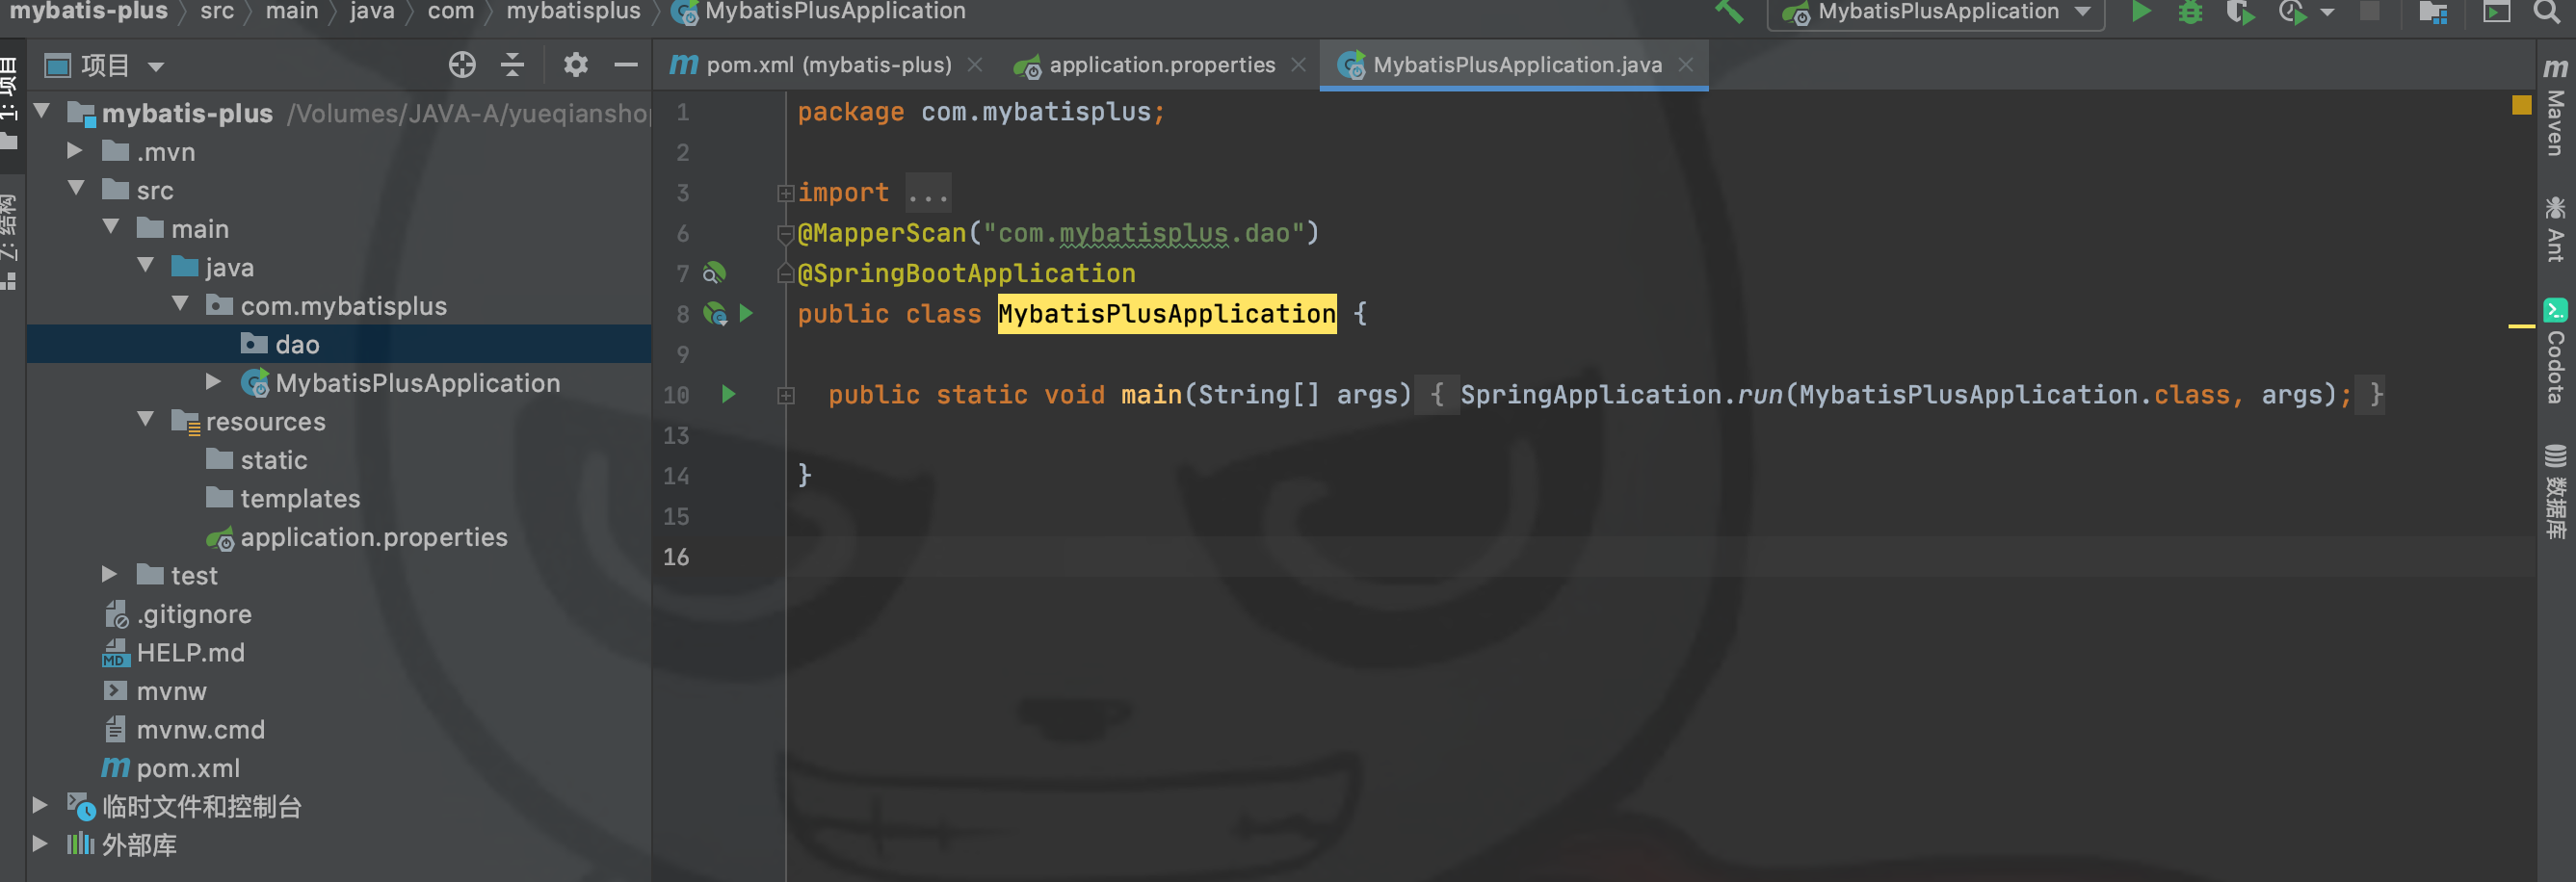Expand the test folder
Viewport: 2576px width, 882px height.
[110, 574]
